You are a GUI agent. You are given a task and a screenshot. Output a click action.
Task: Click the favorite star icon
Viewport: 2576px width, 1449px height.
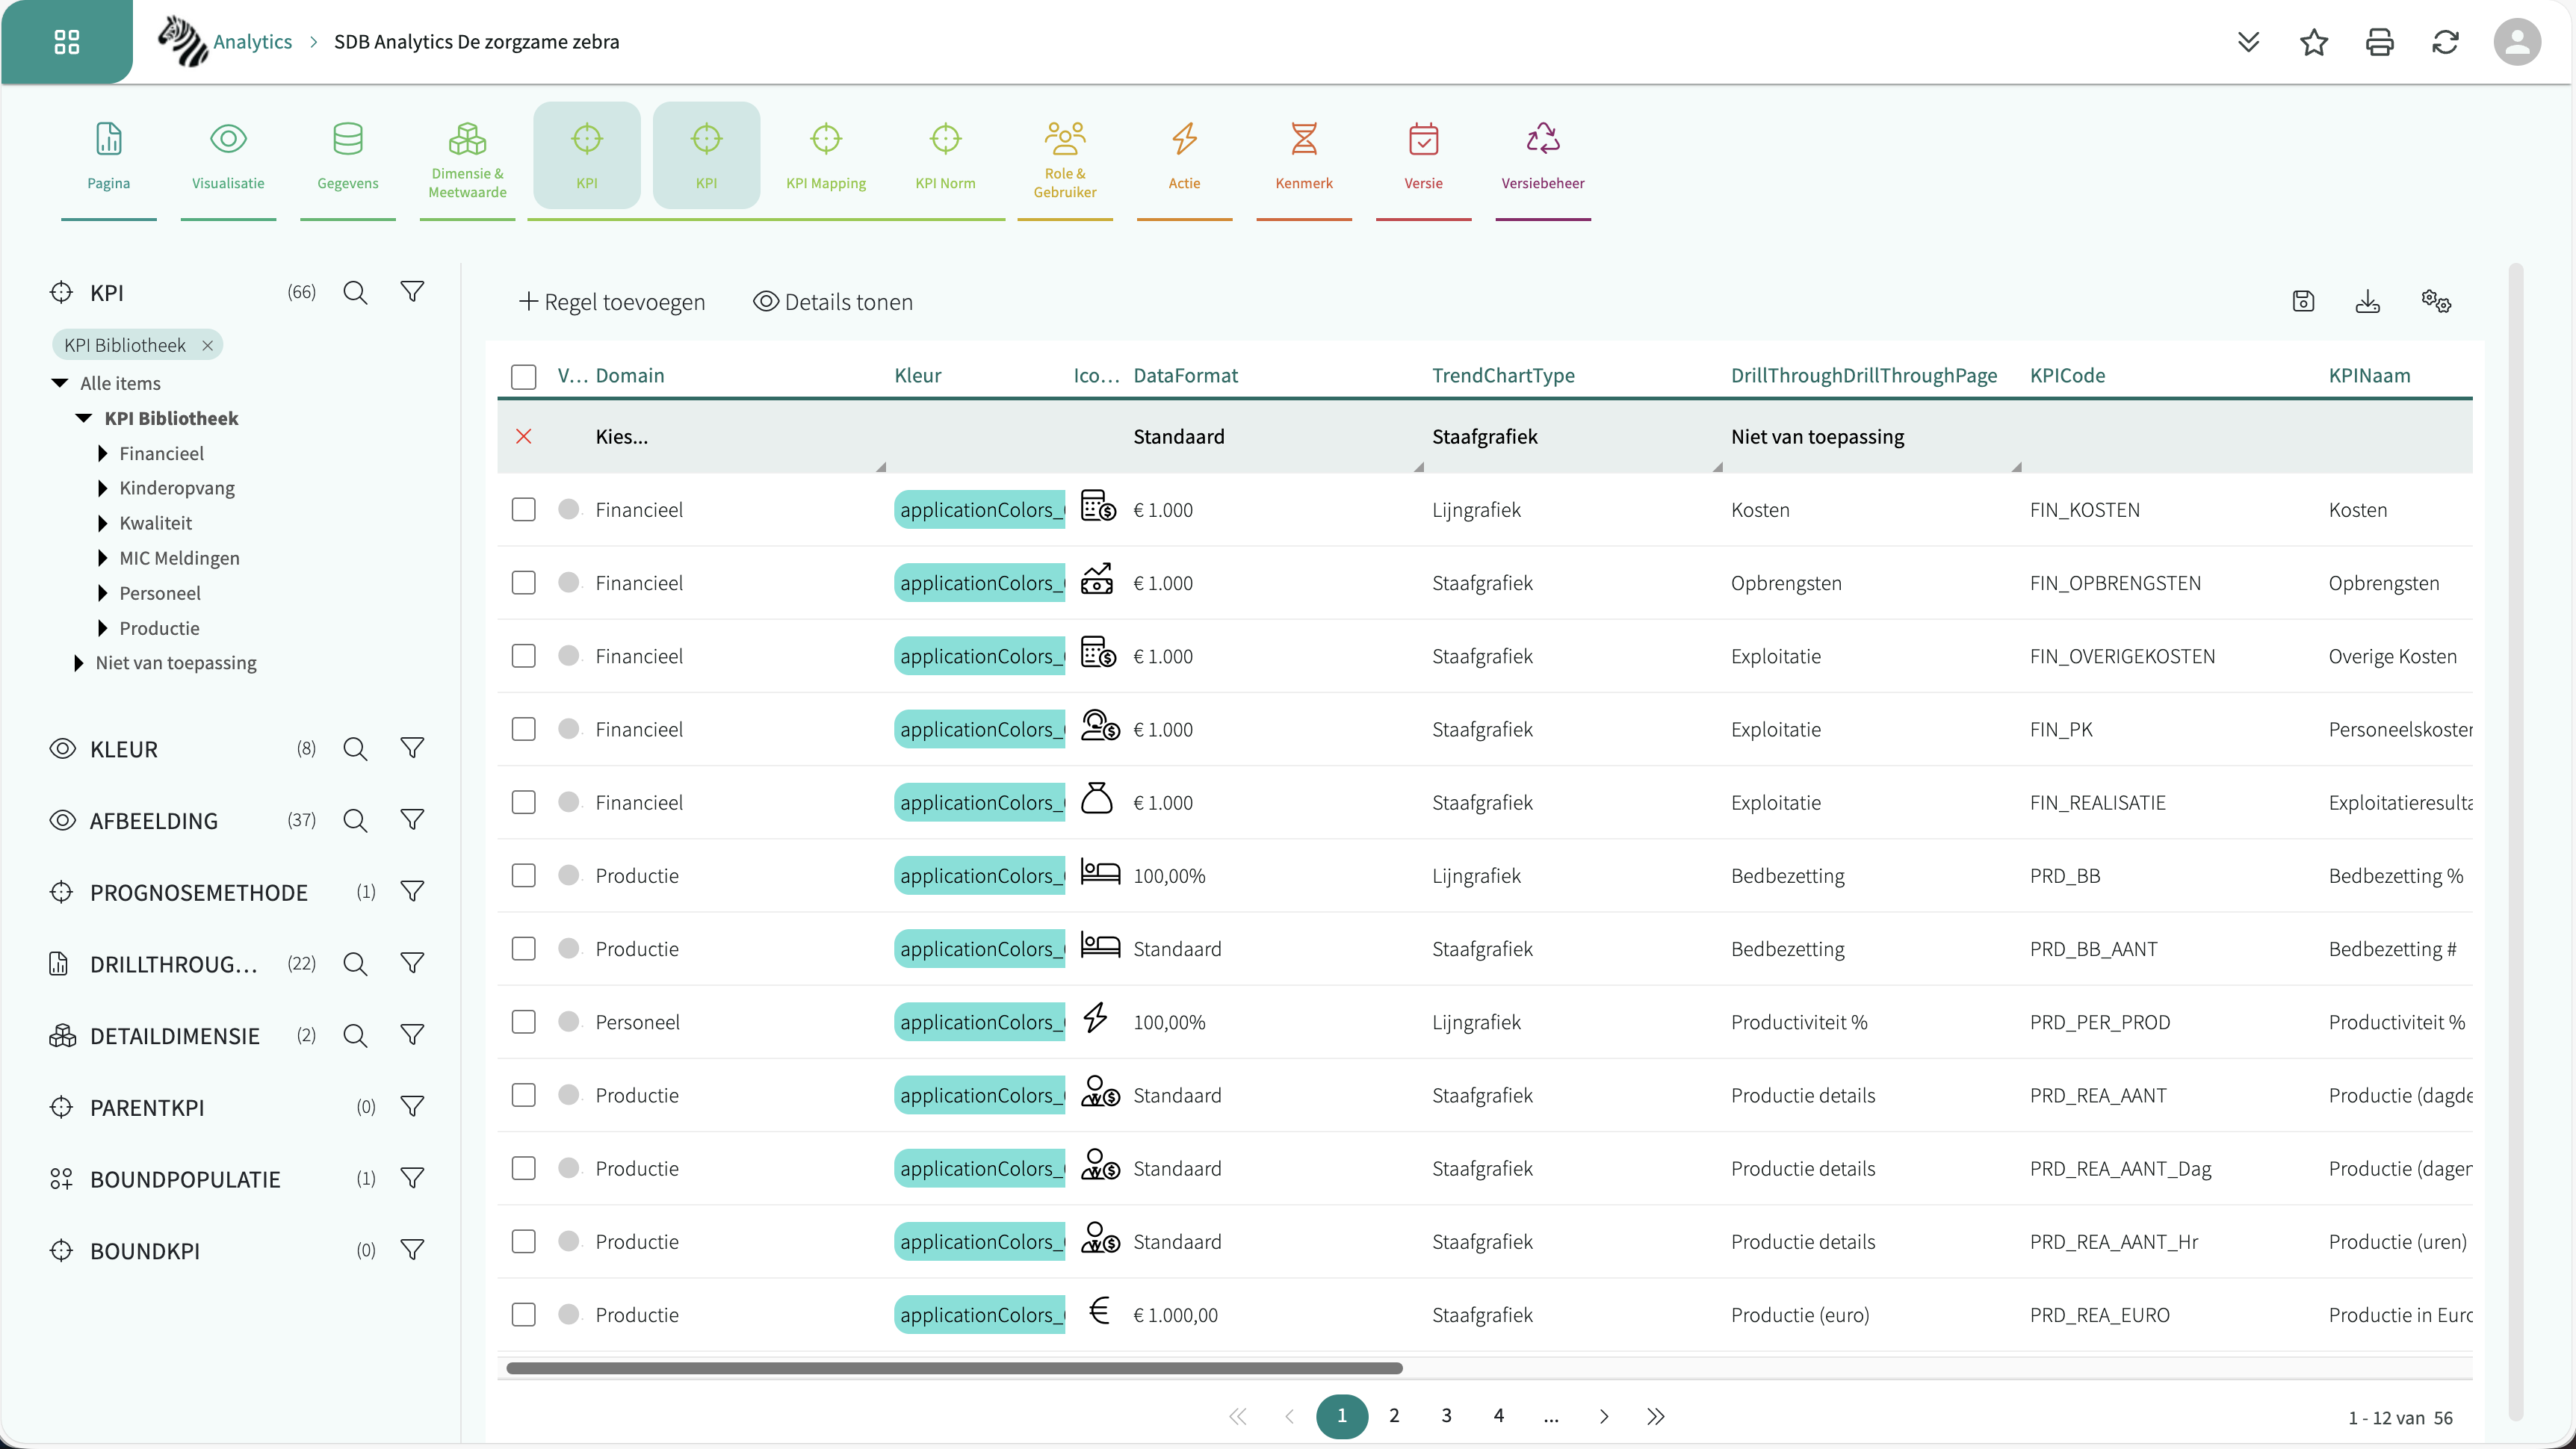point(2314,42)
